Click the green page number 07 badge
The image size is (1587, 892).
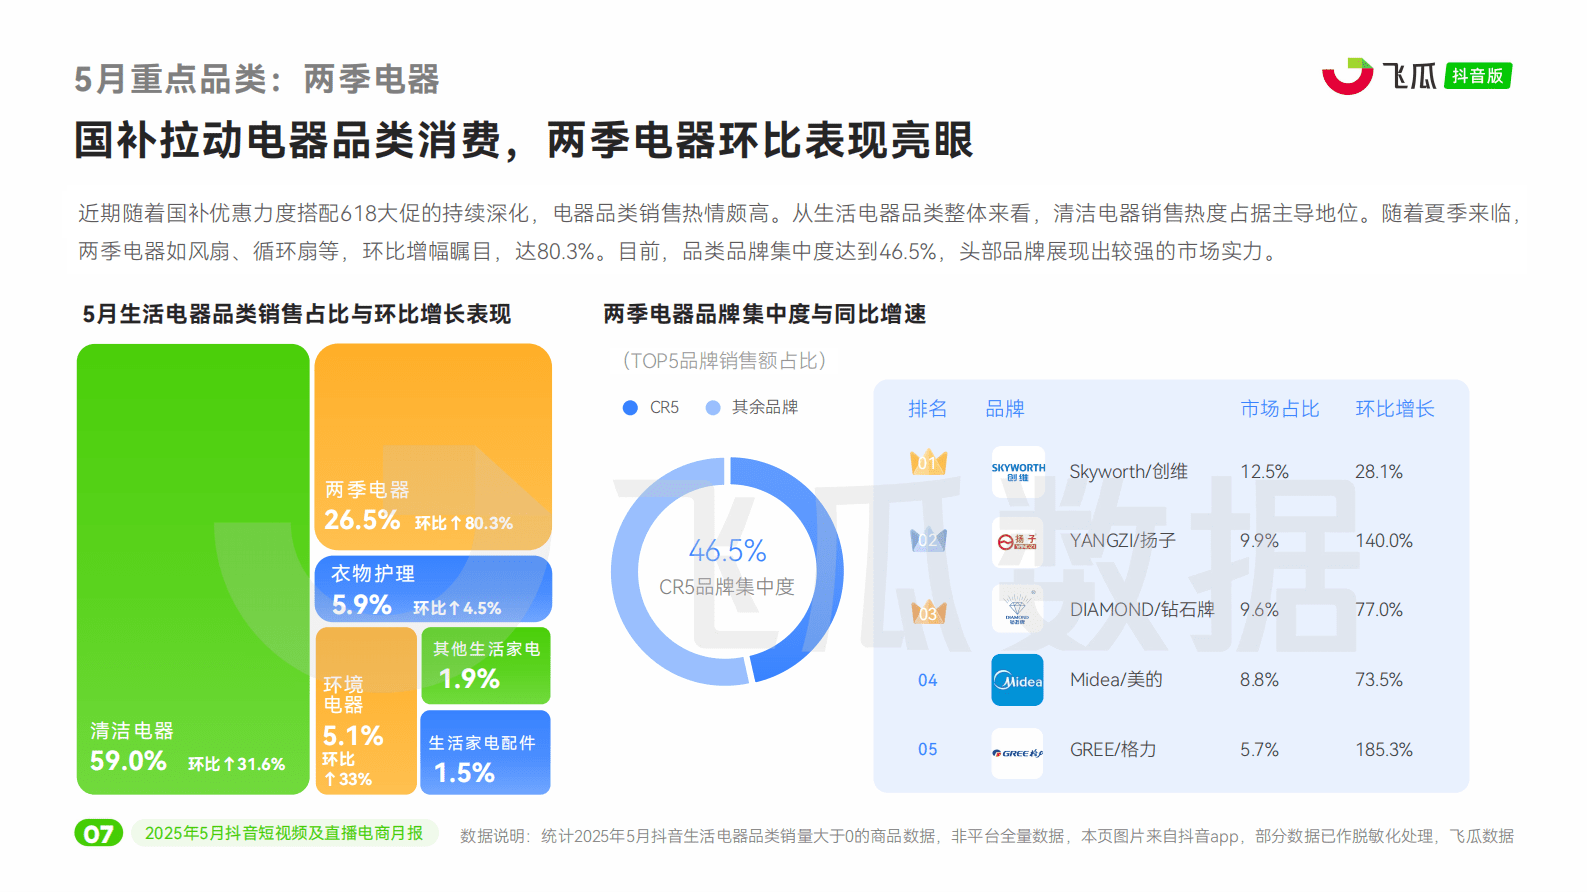click(x=99, y=833)
